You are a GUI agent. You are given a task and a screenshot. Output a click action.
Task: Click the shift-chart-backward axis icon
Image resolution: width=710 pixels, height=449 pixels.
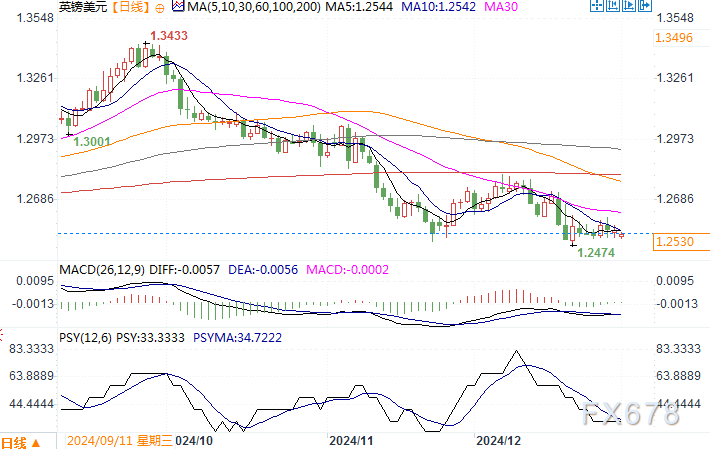(x=613, y=5)
